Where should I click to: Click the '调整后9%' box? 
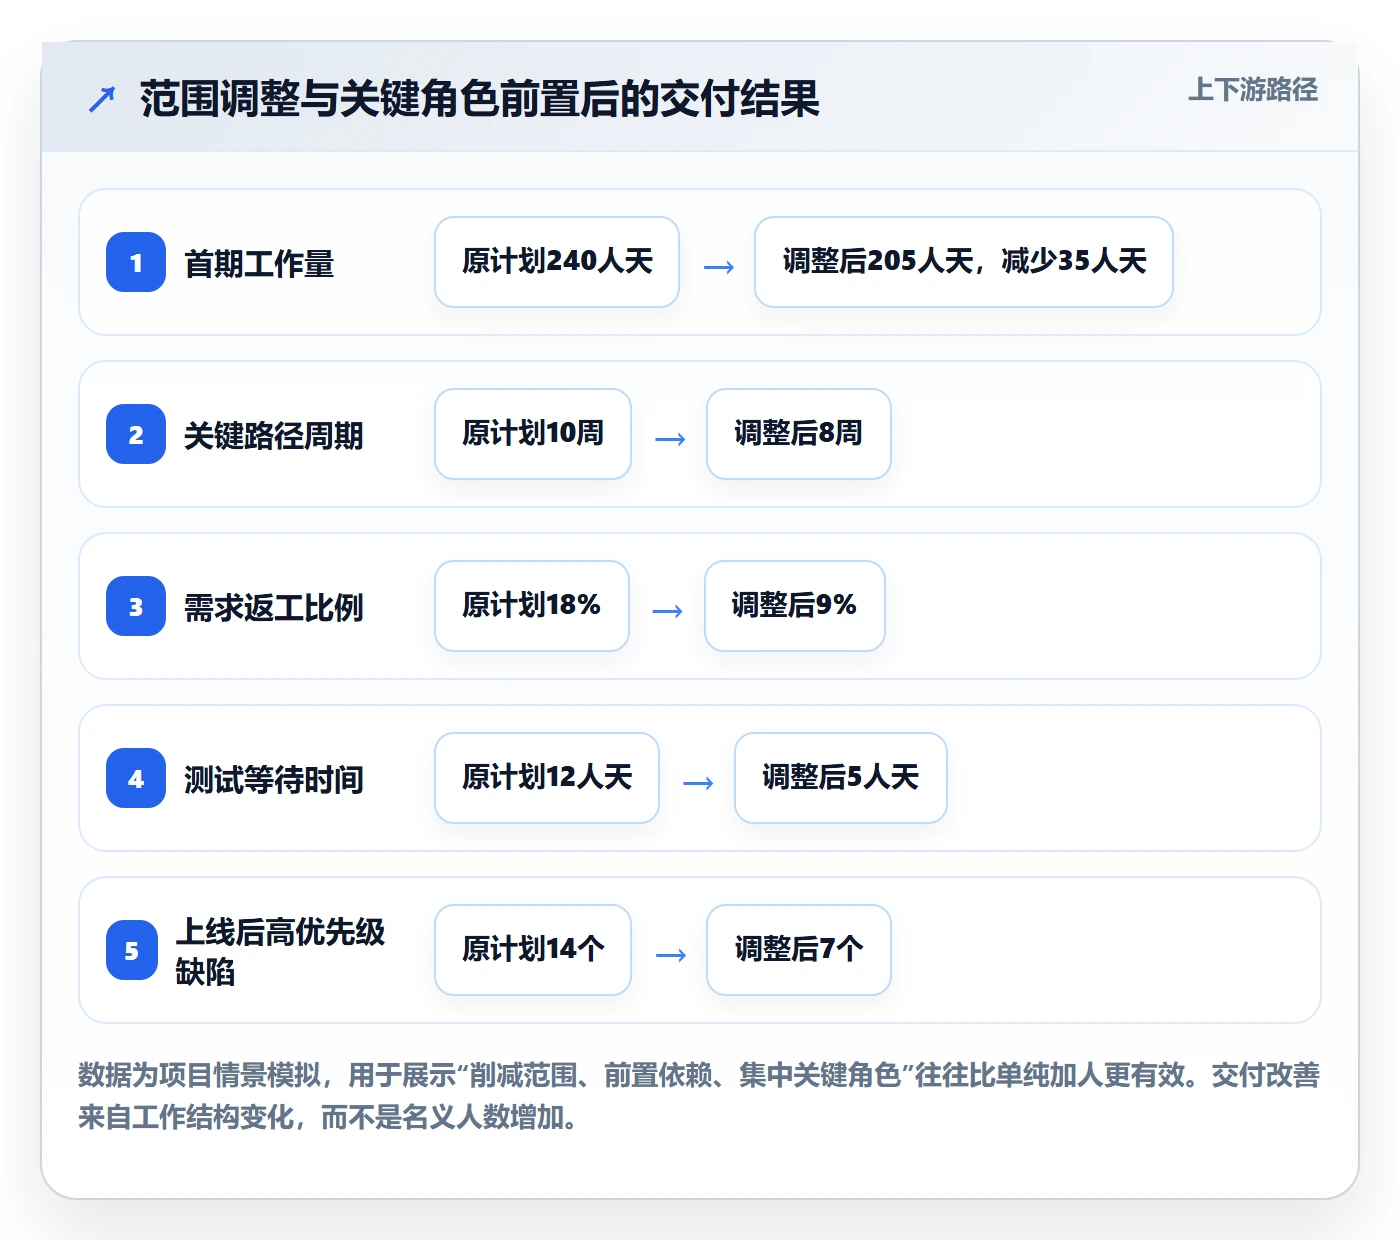[x=795, y=606]
